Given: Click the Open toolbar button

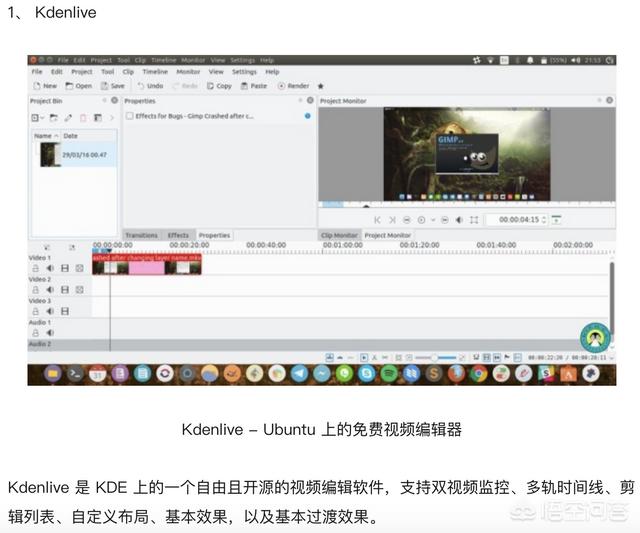Looking at the screenshot, I should tap(79, 86).
